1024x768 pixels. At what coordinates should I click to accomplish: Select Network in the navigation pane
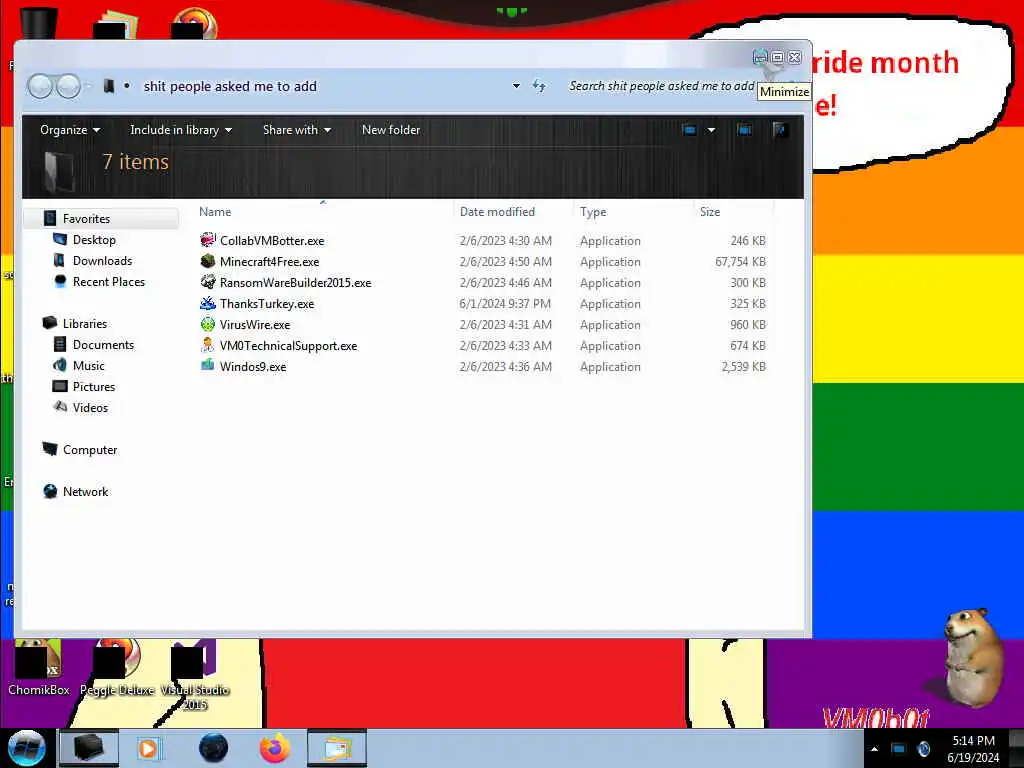[86, 491]
